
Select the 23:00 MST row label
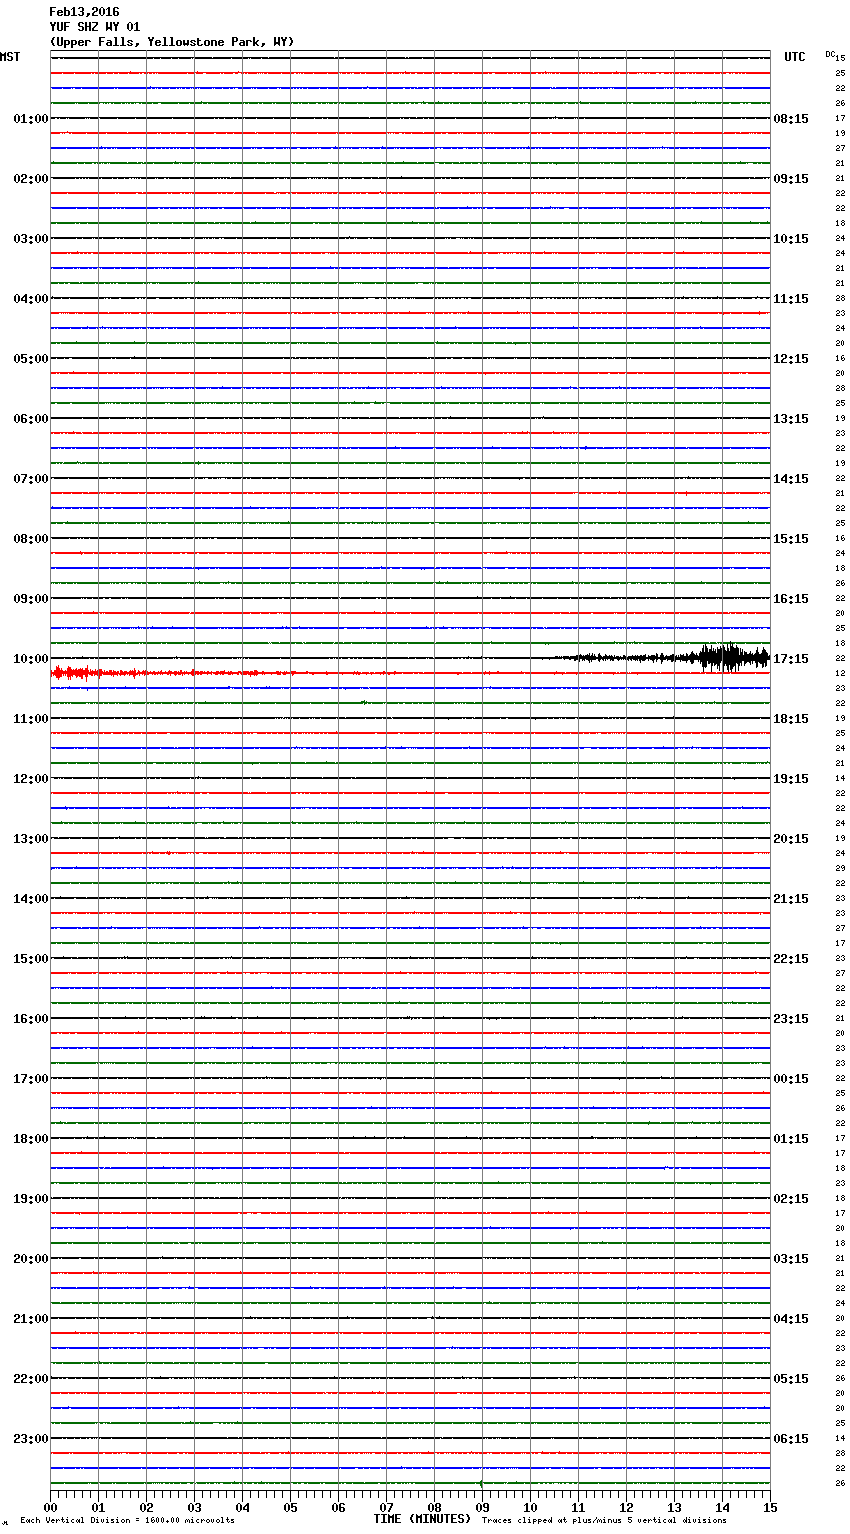point(31,1439)
